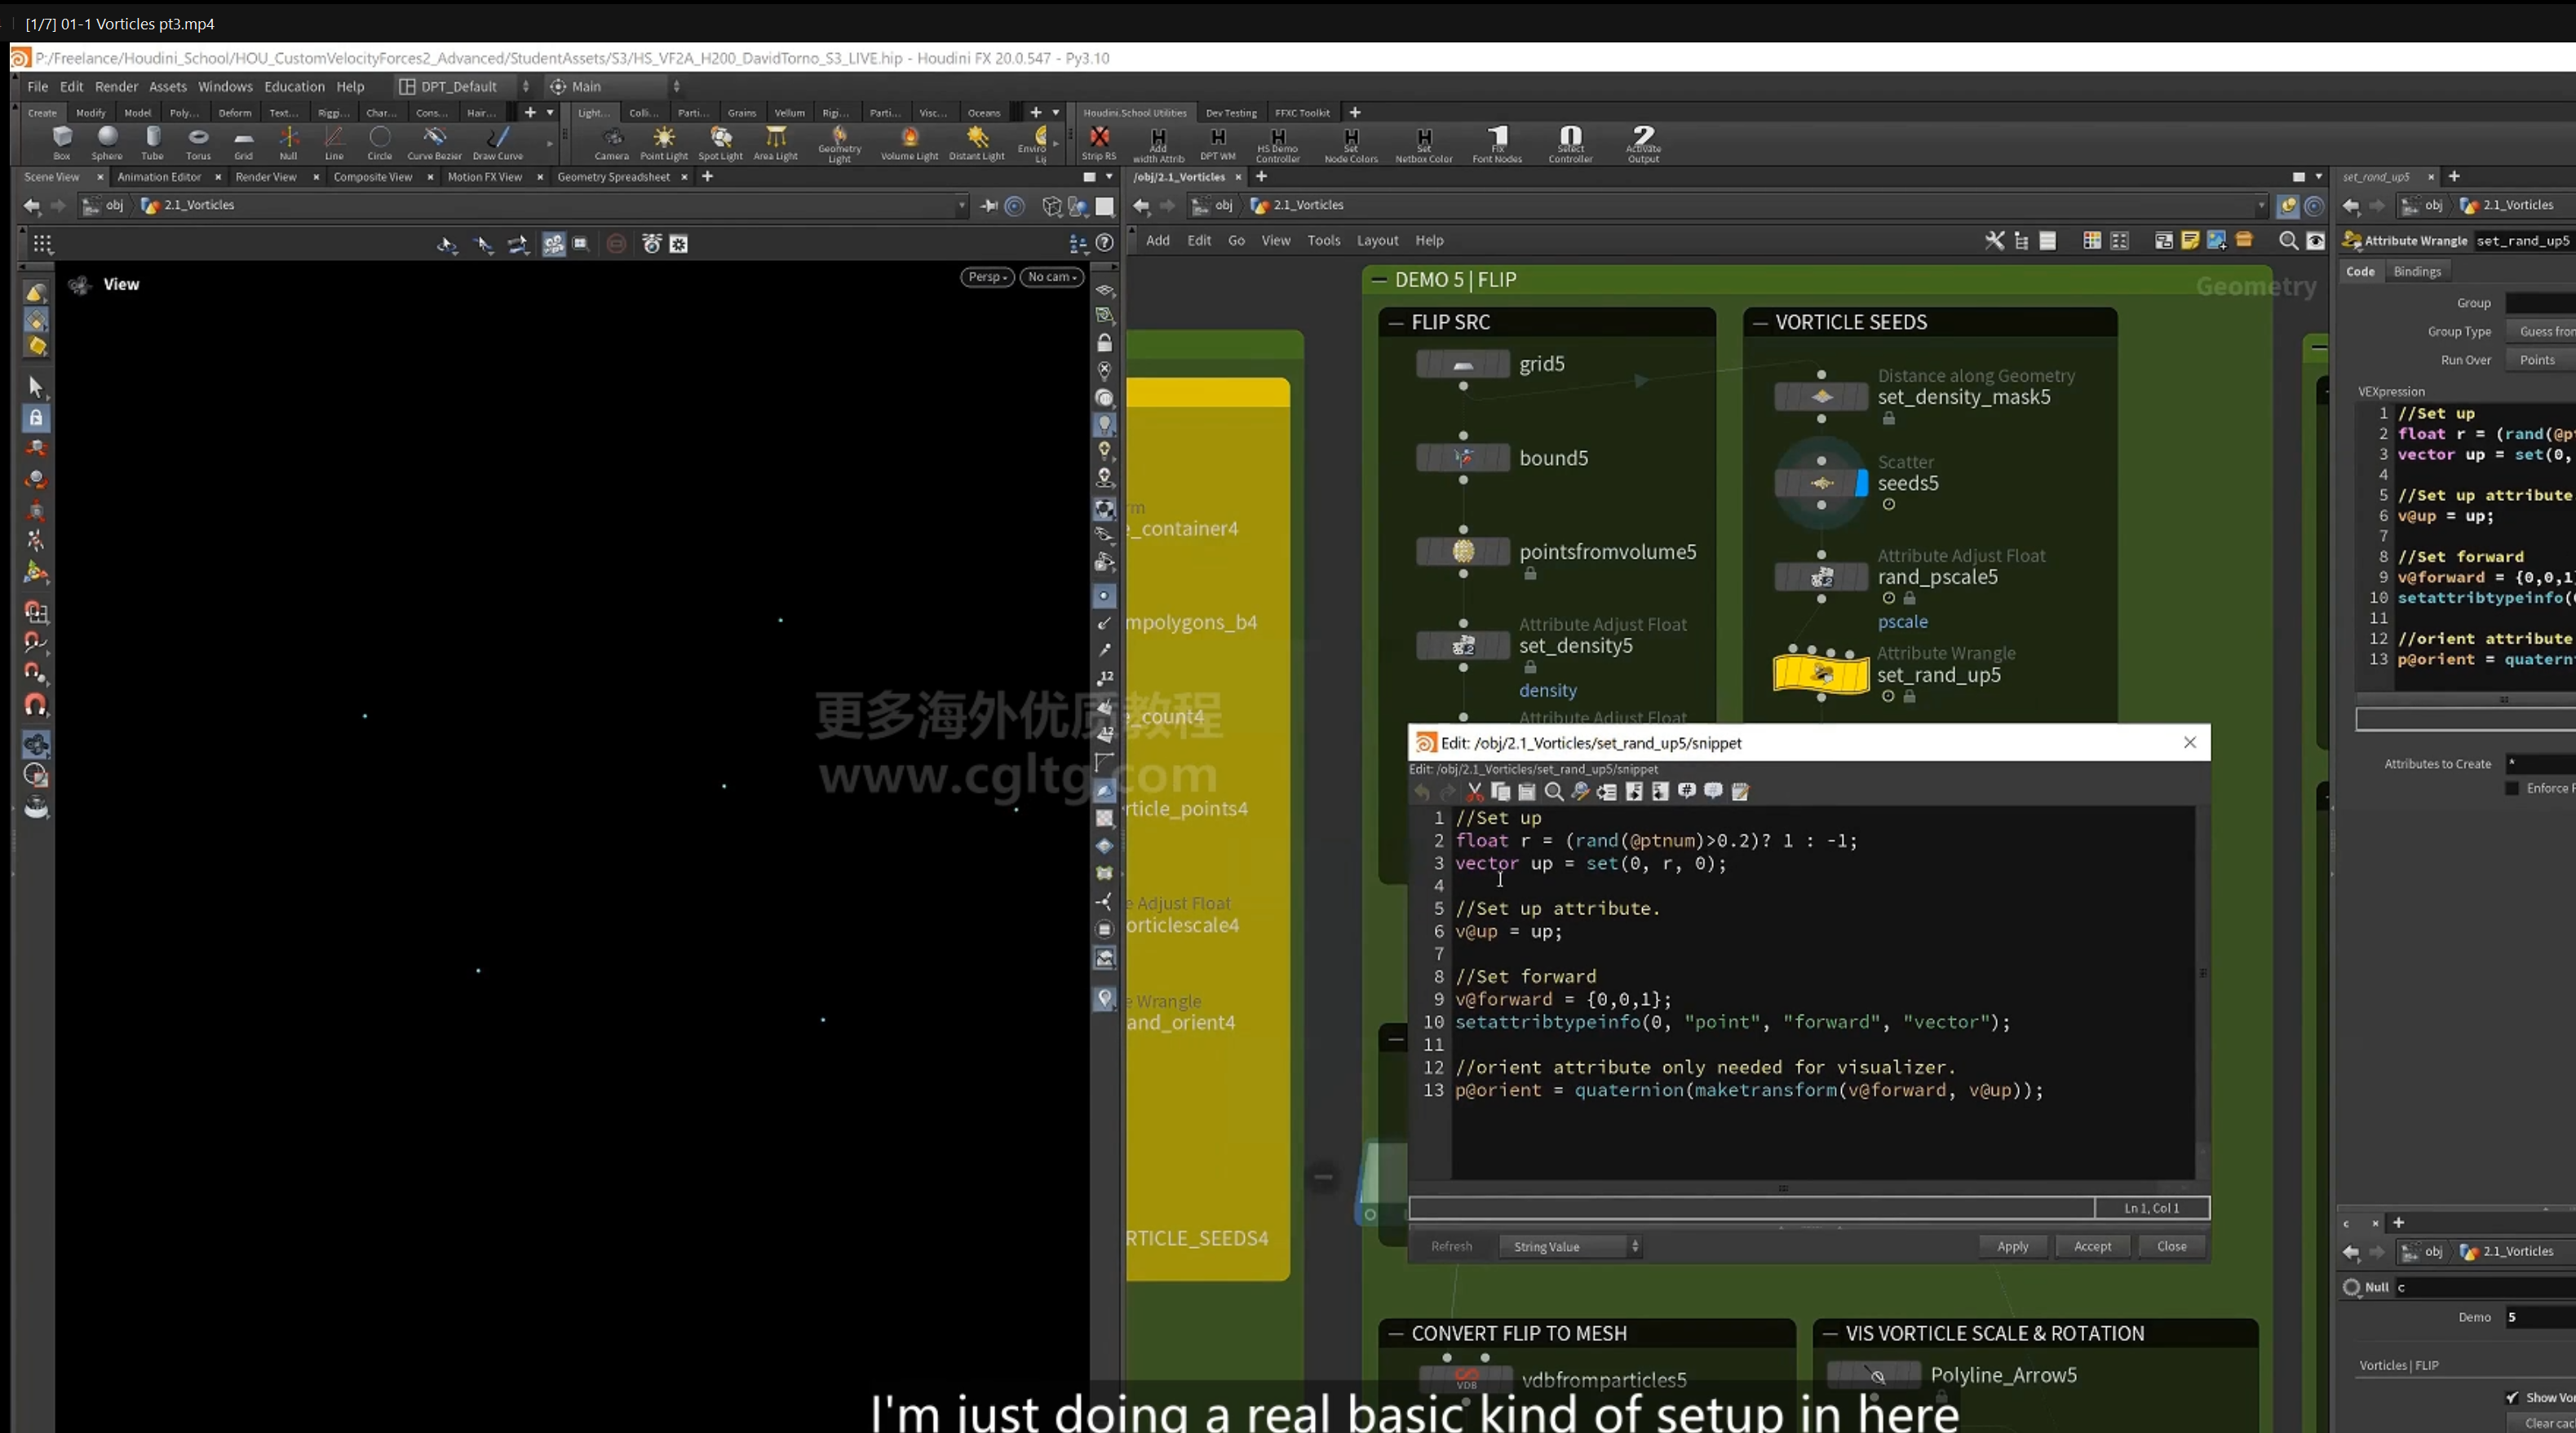Viewport: 2576px width, 1433px height.
Task: Toggle display flag on seeds5 node
Action: click(1861, 483)
